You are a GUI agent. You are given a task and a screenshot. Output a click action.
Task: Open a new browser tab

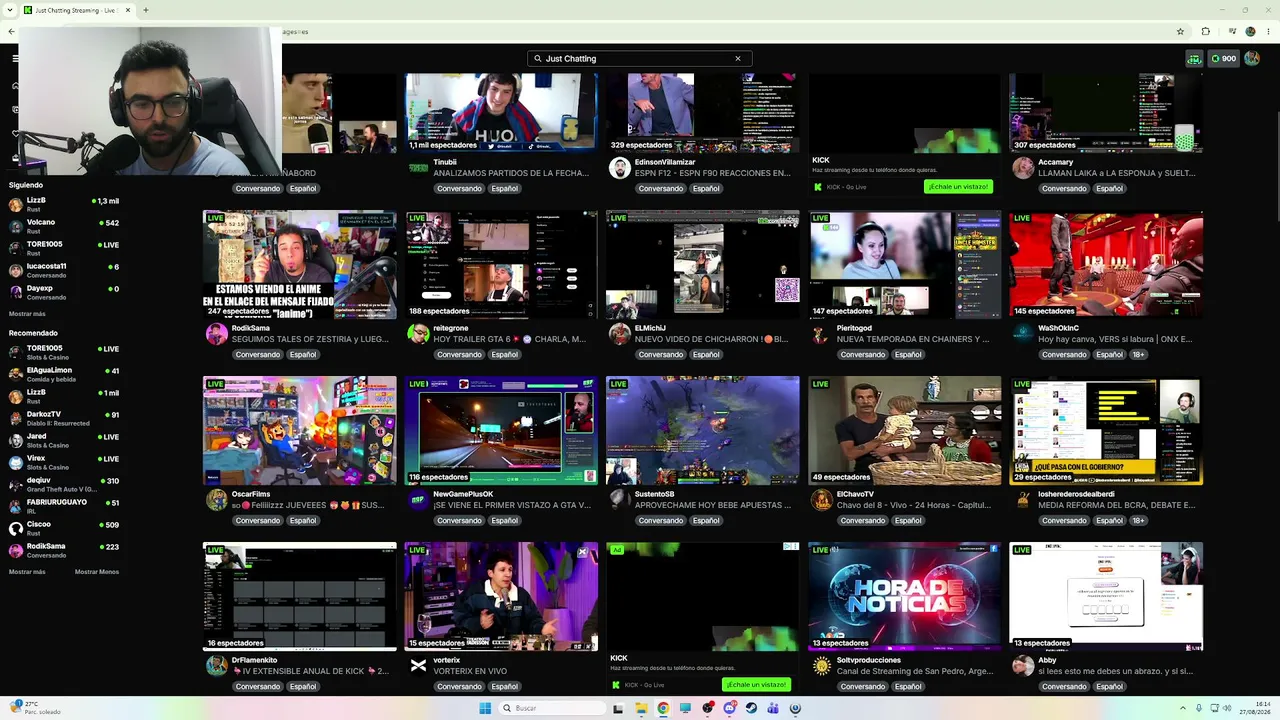click(x=146, y=10)
